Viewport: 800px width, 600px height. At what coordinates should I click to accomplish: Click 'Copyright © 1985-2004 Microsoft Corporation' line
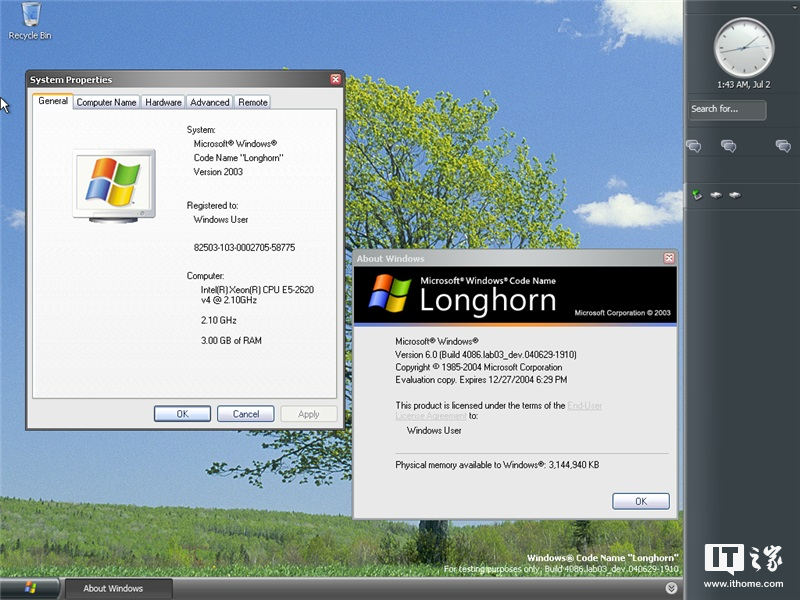[479, 367]
